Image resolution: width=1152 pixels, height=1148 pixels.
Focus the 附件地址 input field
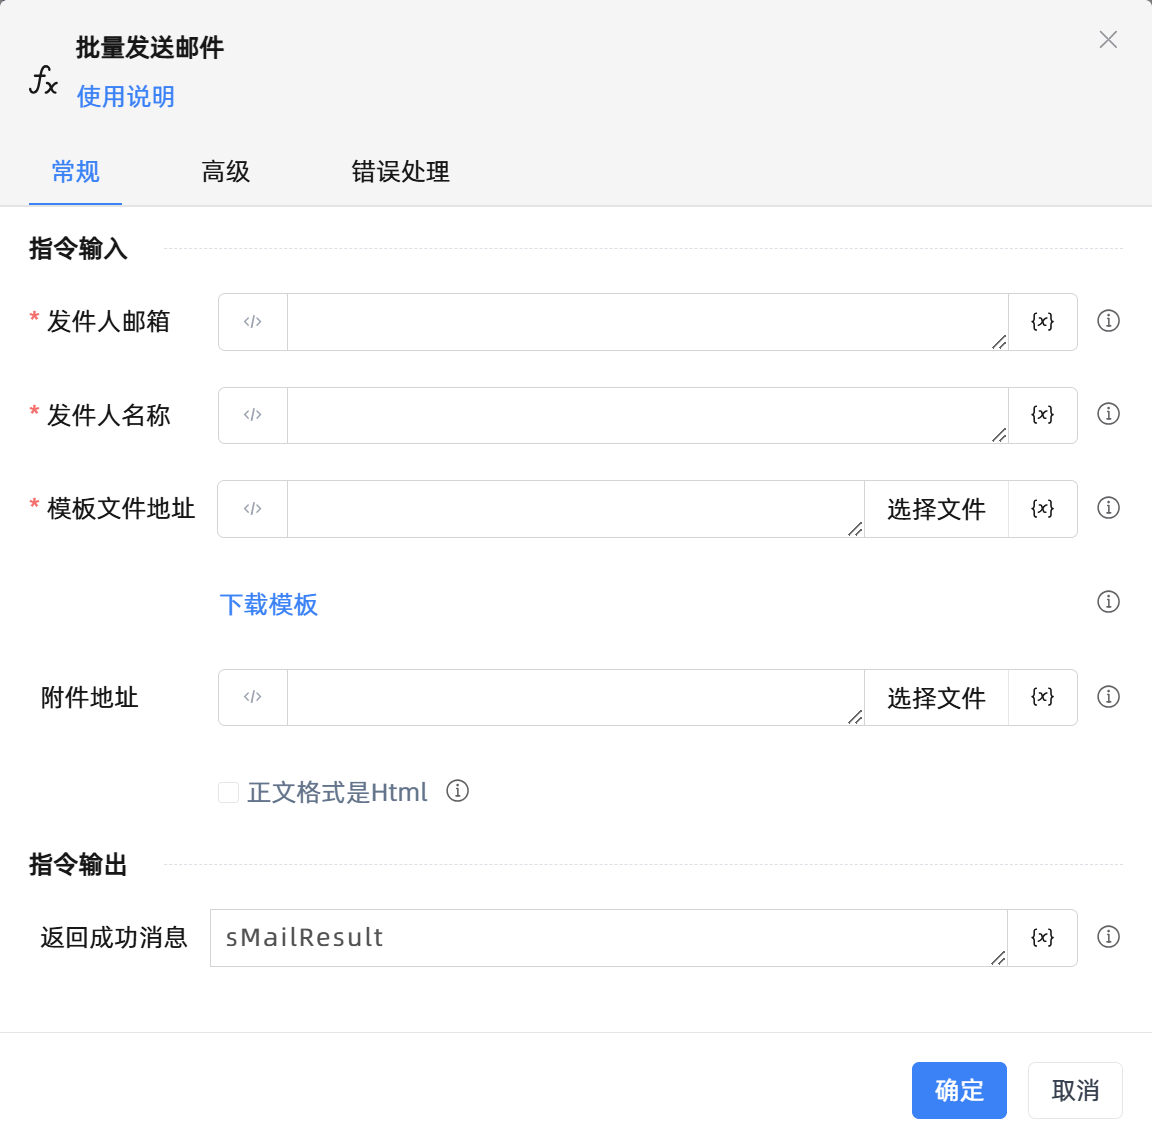point(575,697)
